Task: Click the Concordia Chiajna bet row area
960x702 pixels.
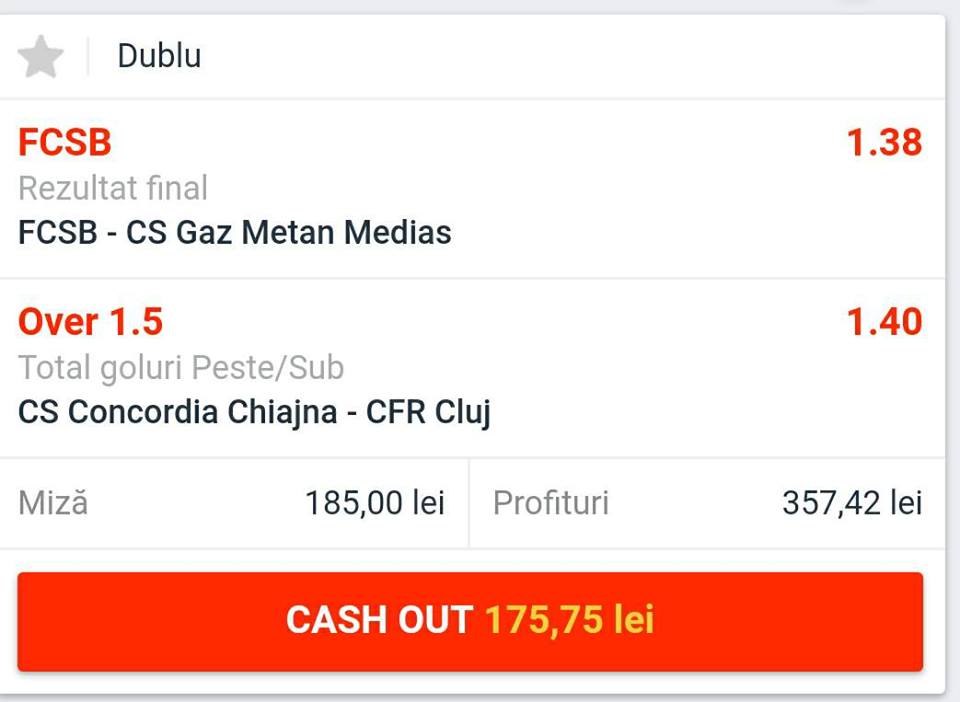Action: [472, 368]
